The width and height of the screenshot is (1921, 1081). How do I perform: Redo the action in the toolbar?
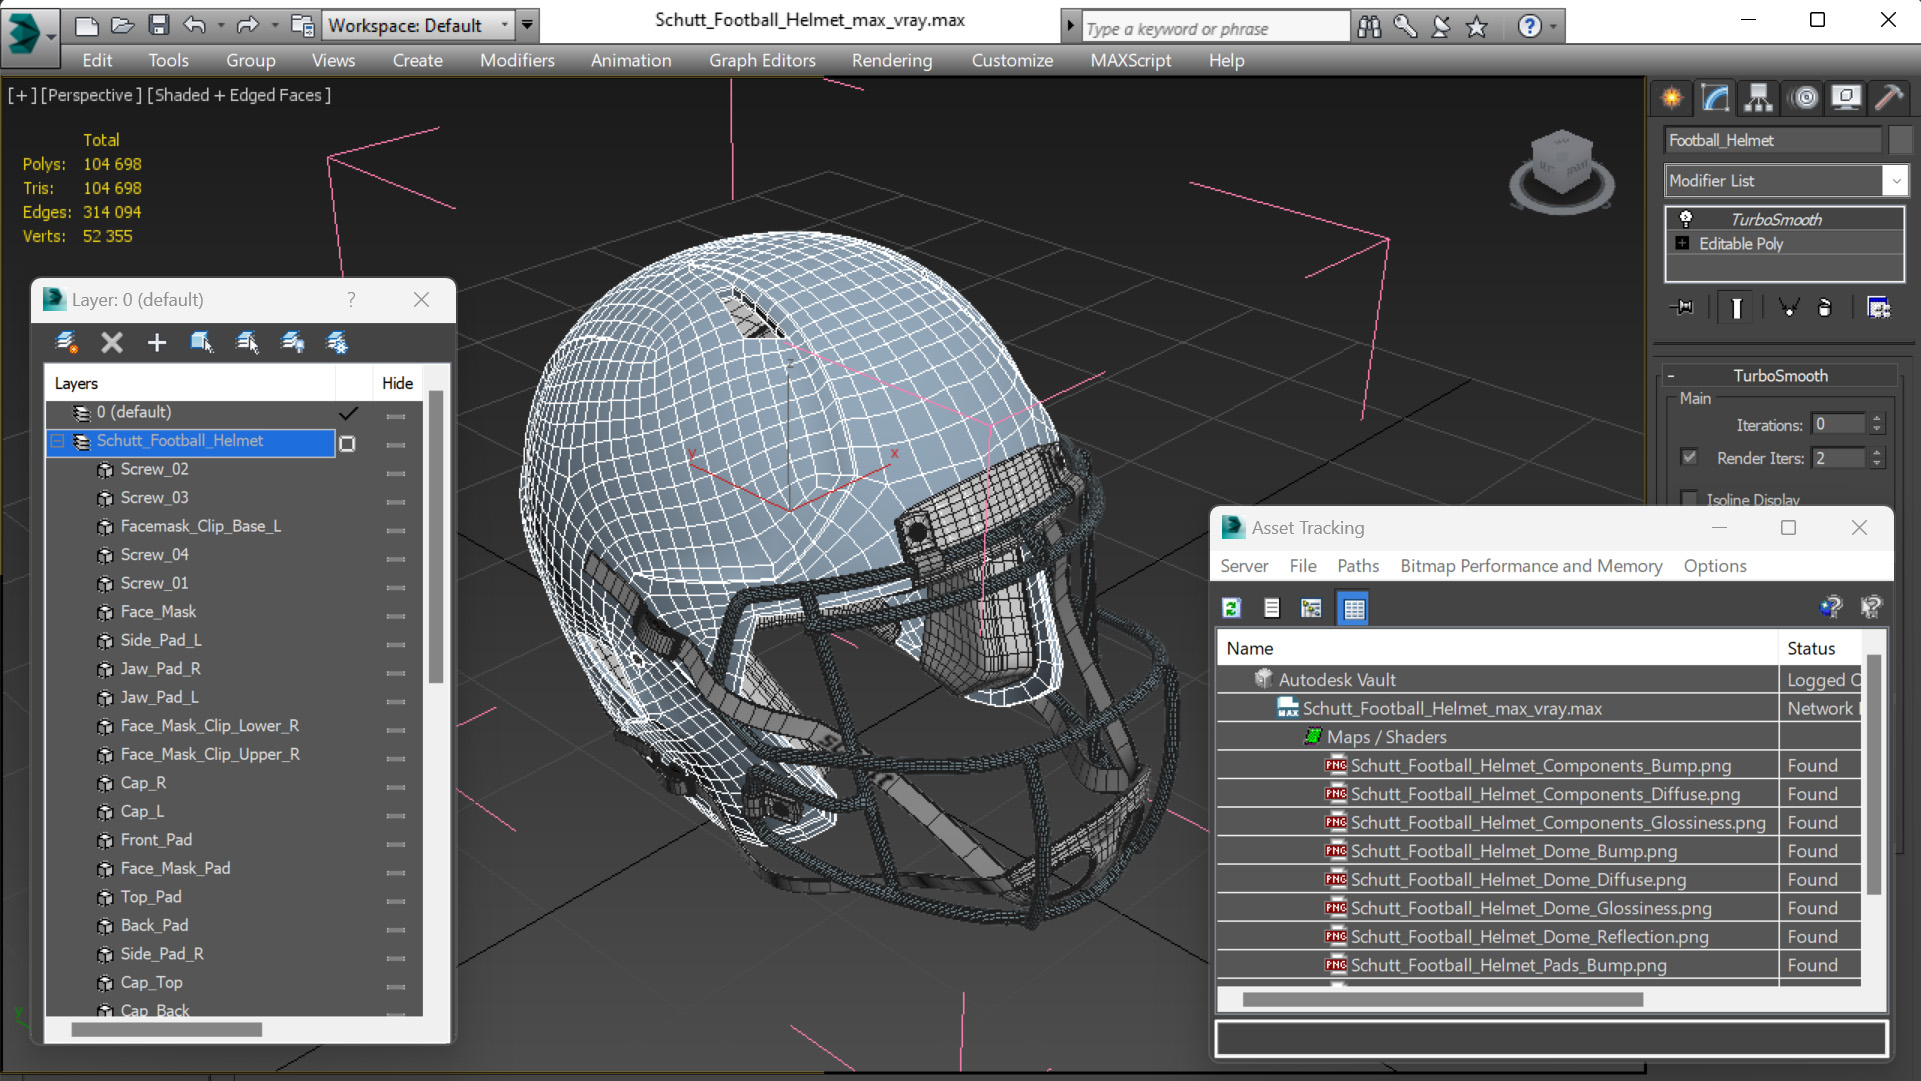pyautogui.click(x=247, y=25)
